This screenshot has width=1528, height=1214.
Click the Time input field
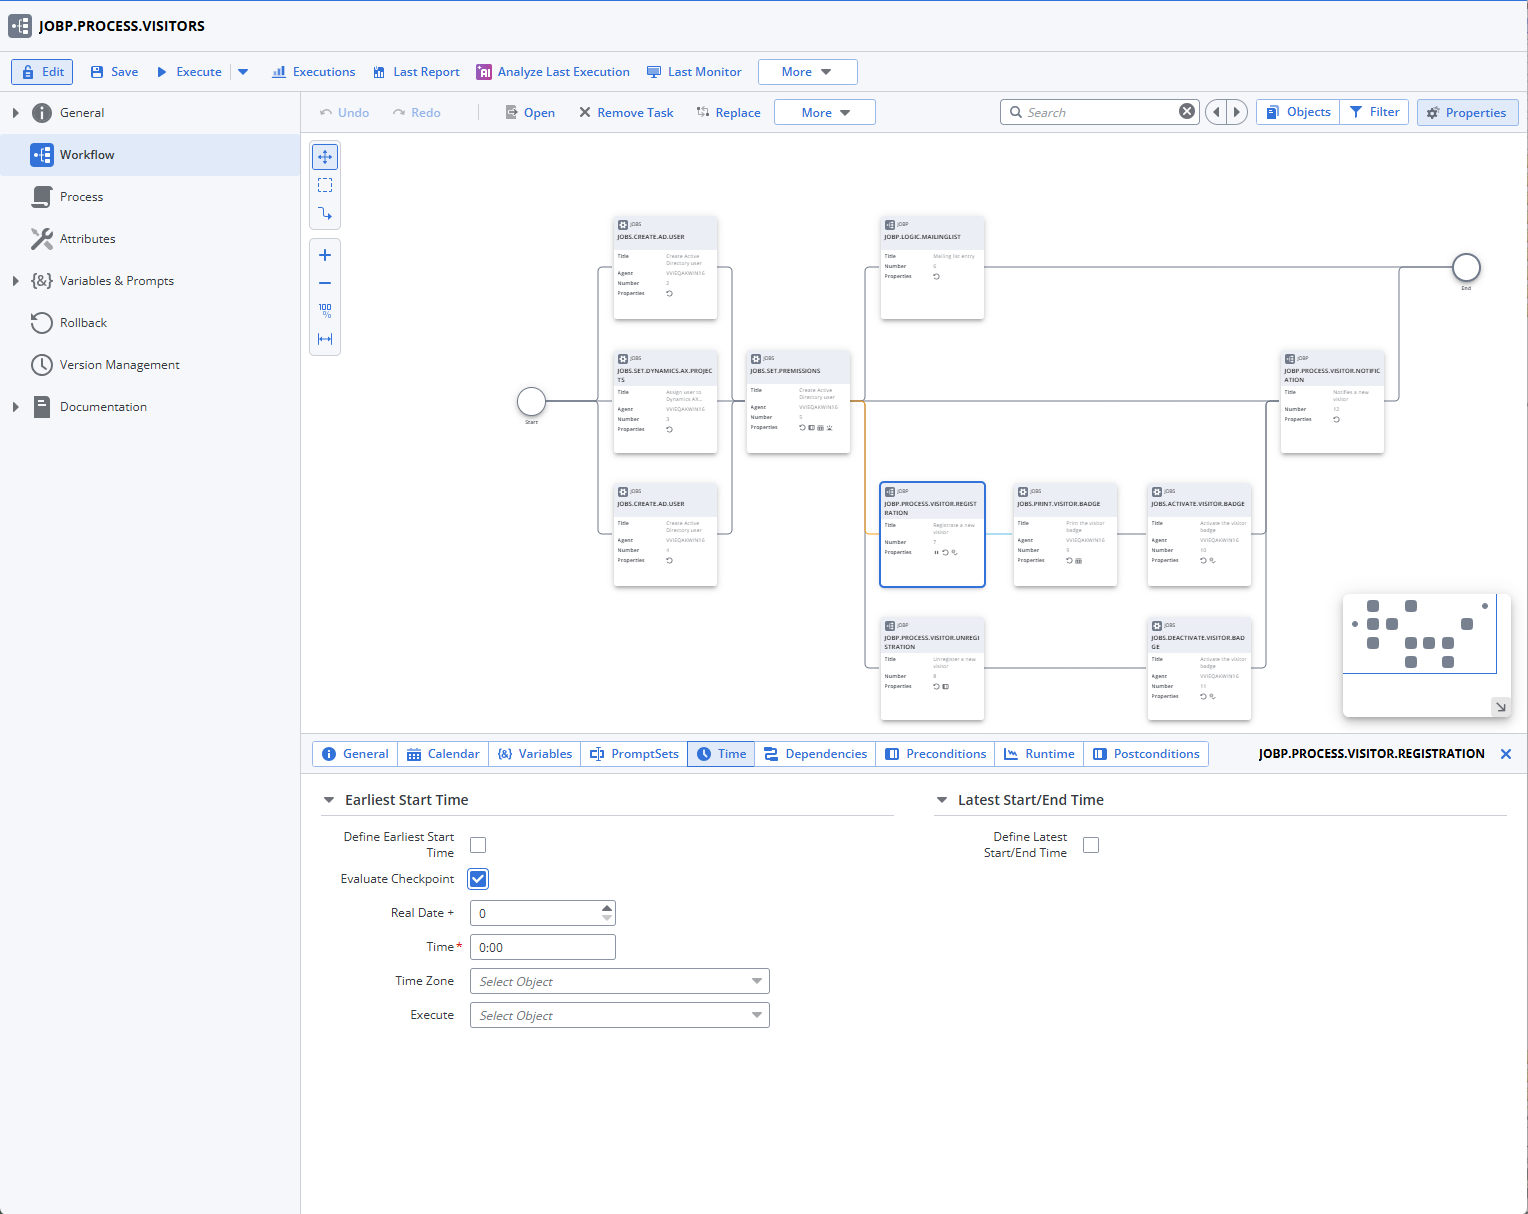coord(543,947)
